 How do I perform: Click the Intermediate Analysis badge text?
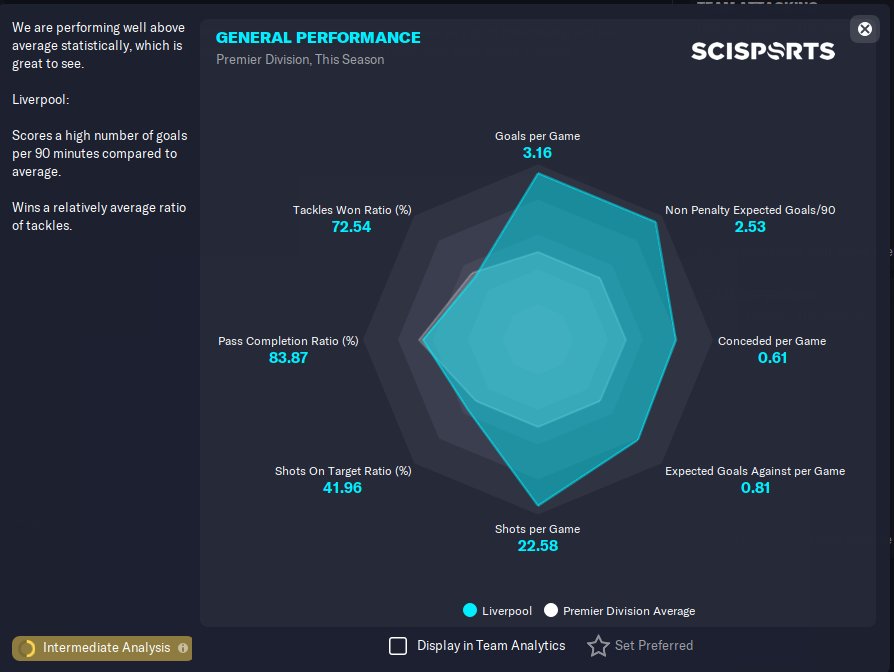click(106, 648)
